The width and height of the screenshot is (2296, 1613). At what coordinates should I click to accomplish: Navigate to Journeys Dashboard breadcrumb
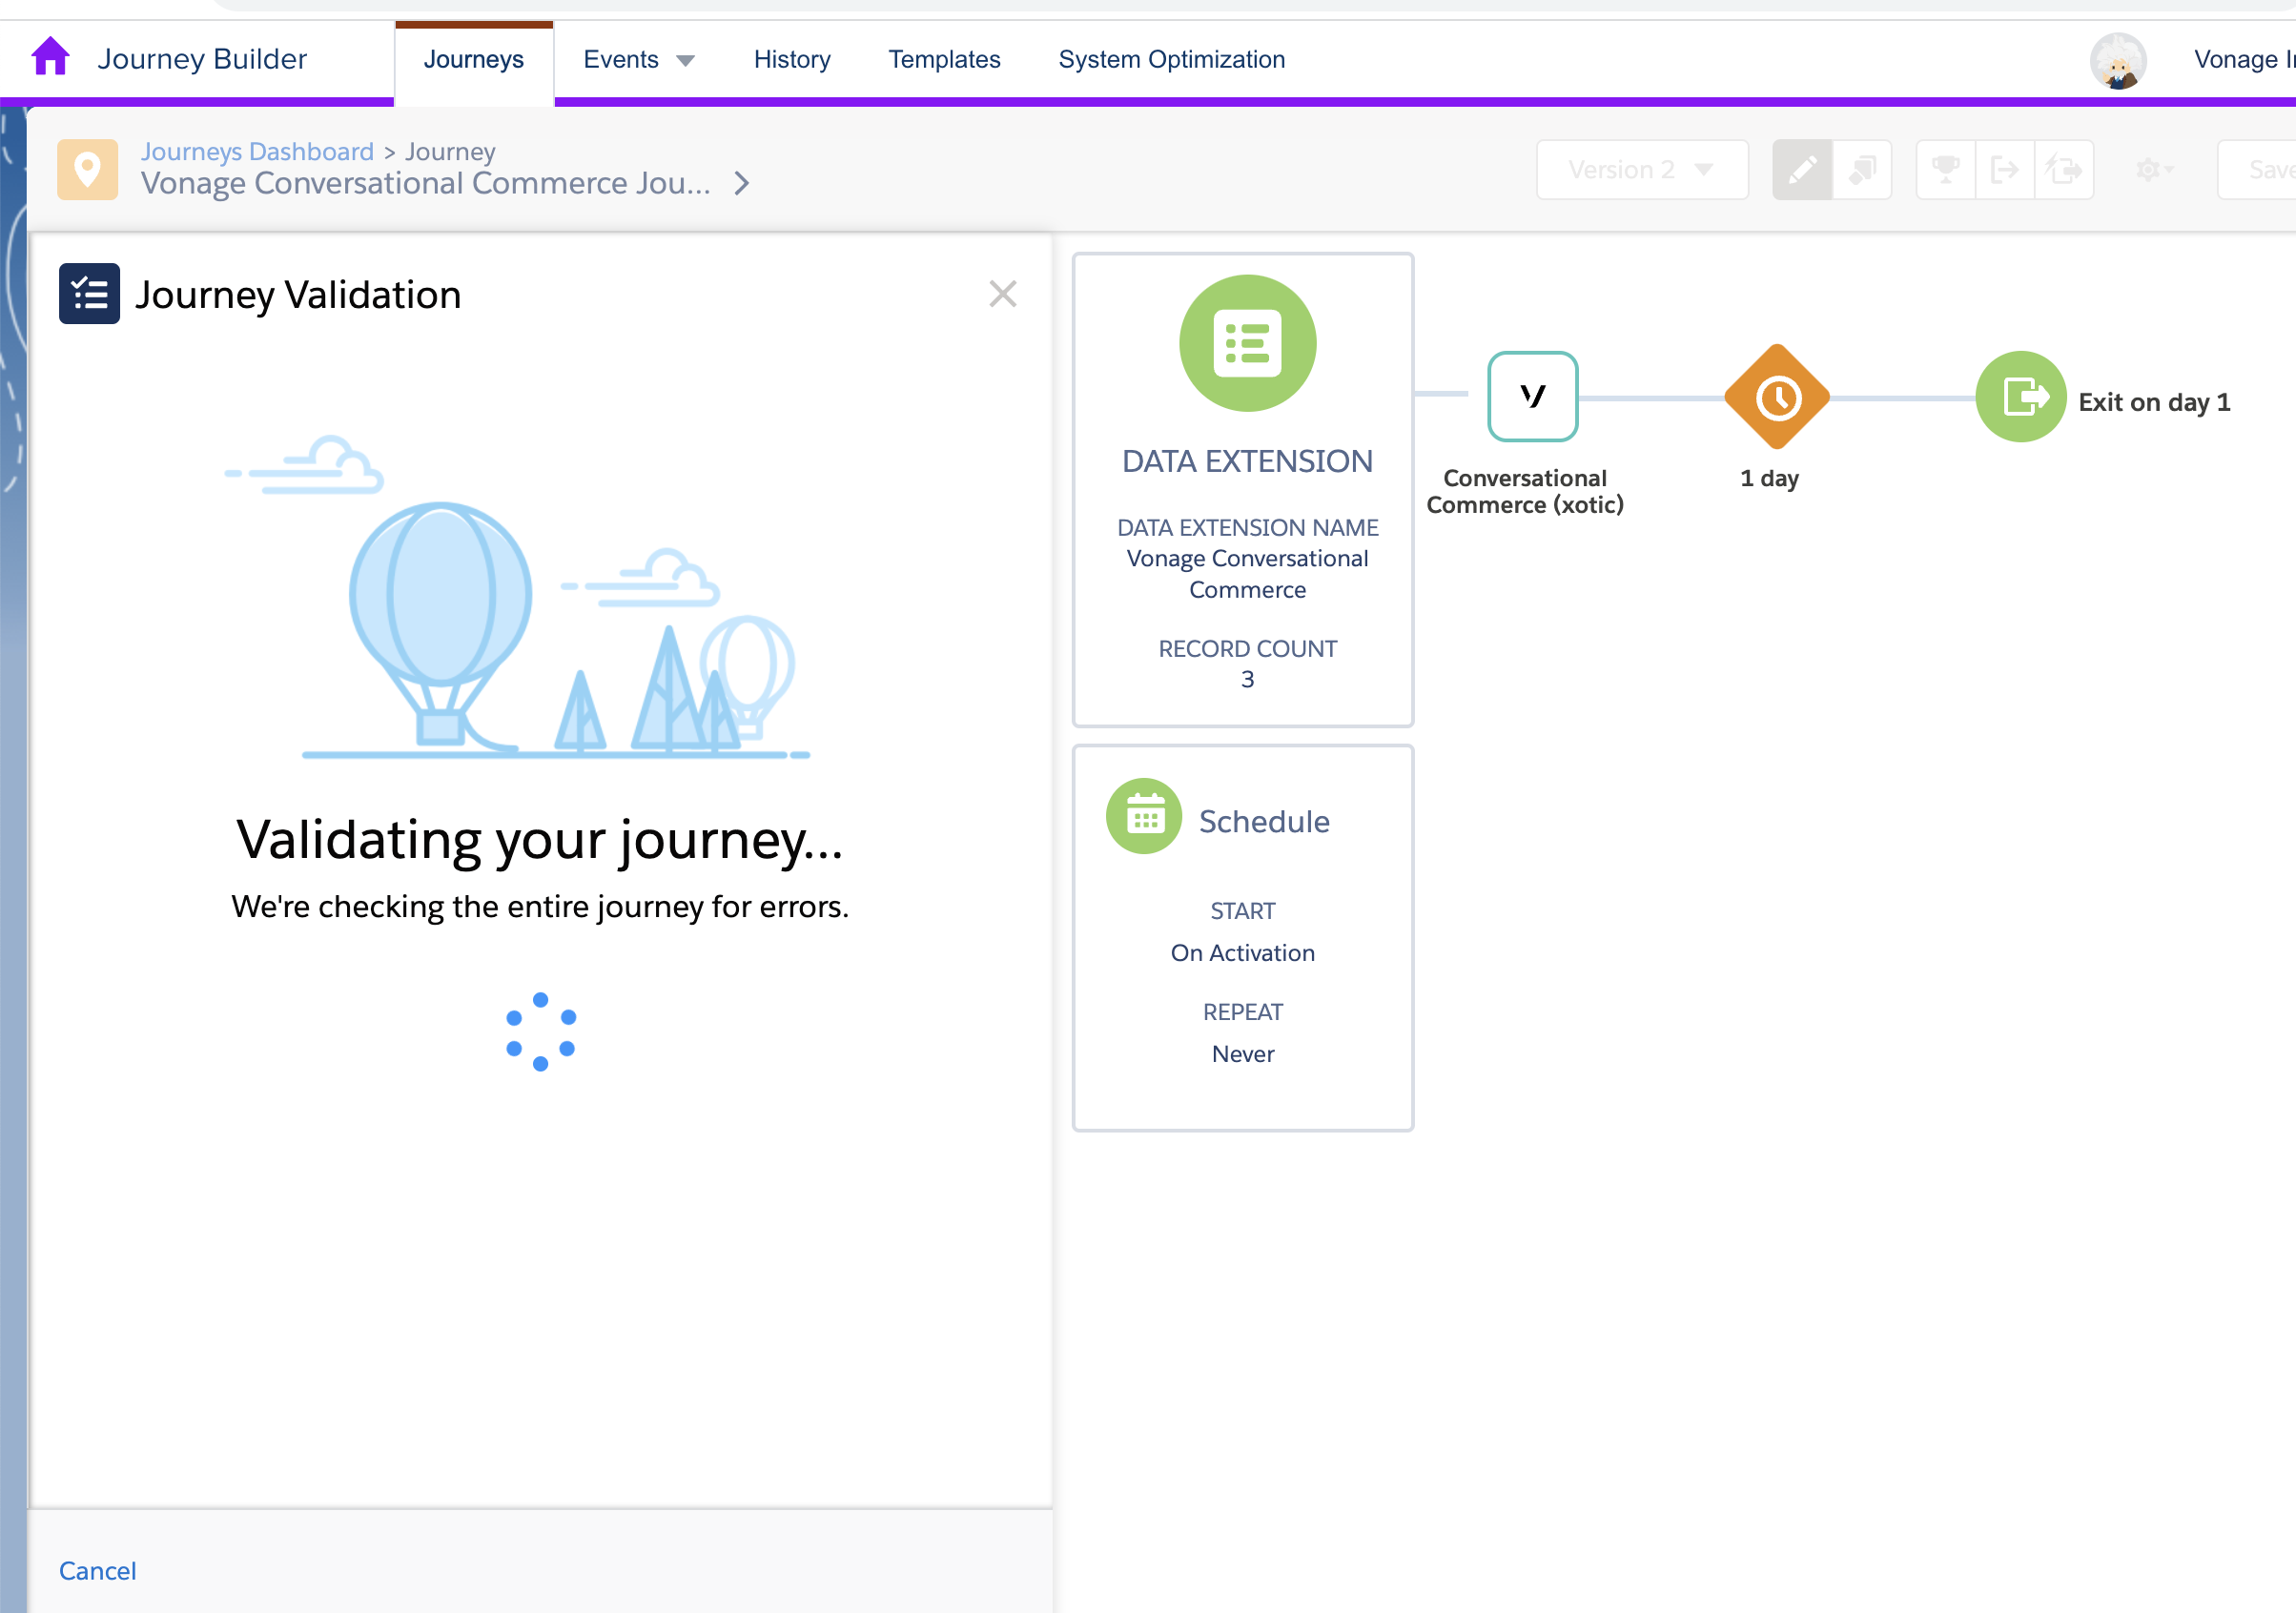(x=257, y=150)
